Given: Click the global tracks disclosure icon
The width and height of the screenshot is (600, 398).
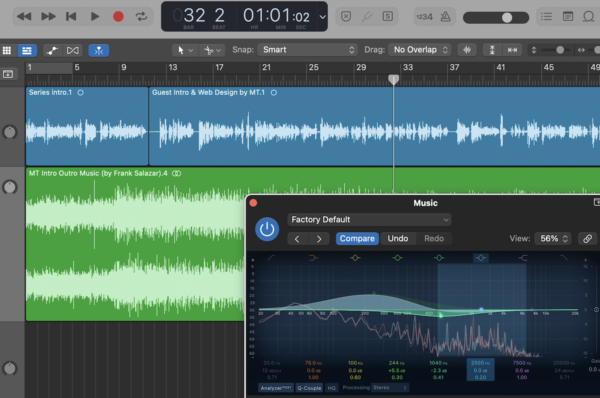Looking at the screenshot, I should 8,74.
